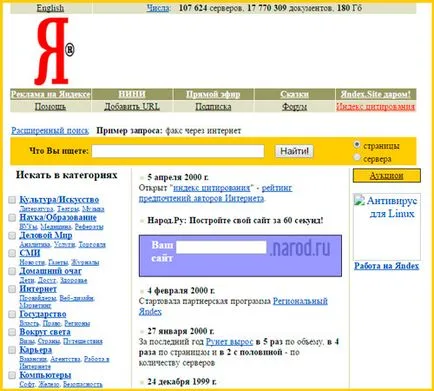The width and height of the screenshot is (434, 391).
Task: Toggle the Интернет category checkbox
Action: (x=12, y=289)
